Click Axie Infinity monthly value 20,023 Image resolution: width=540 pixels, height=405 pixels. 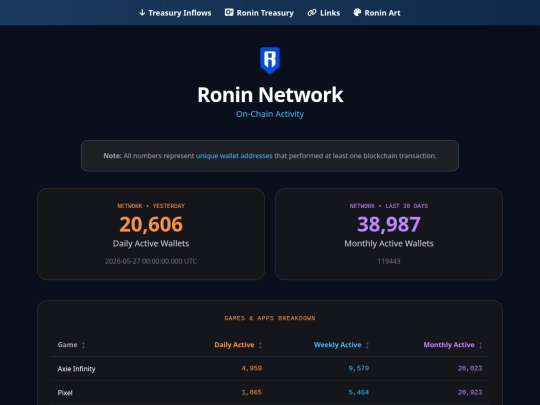(470, 368)
